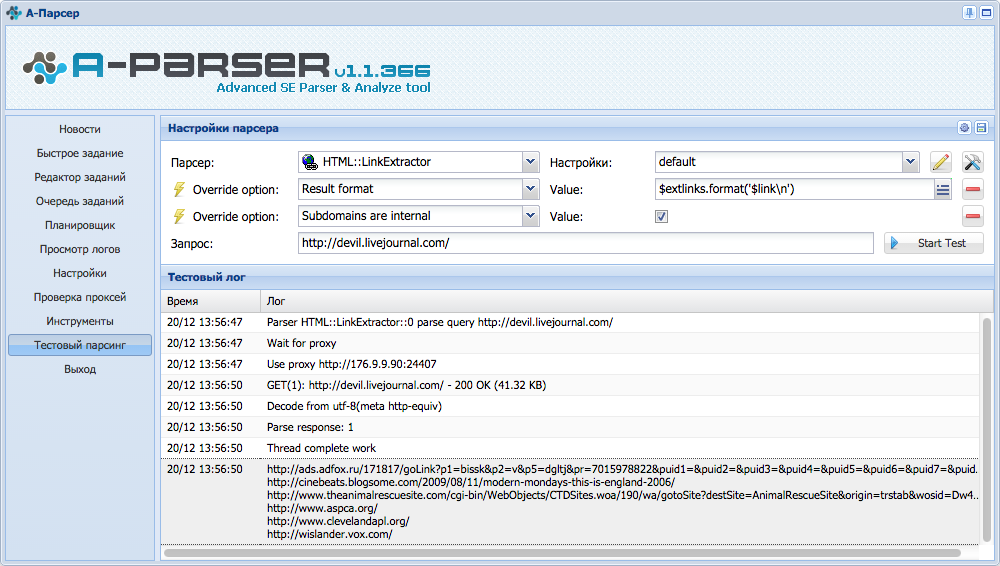
Task: Select the 'Decode from utf-8(meta http-equiv)' row
Action: (x=570, y=406)
